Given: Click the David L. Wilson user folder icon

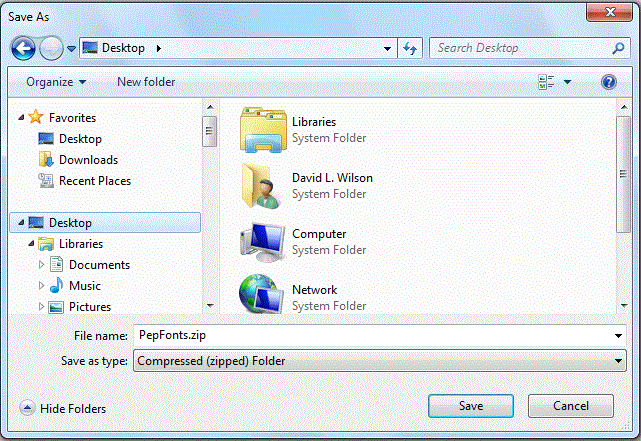Looking at the screenshot, I should 262,186.
